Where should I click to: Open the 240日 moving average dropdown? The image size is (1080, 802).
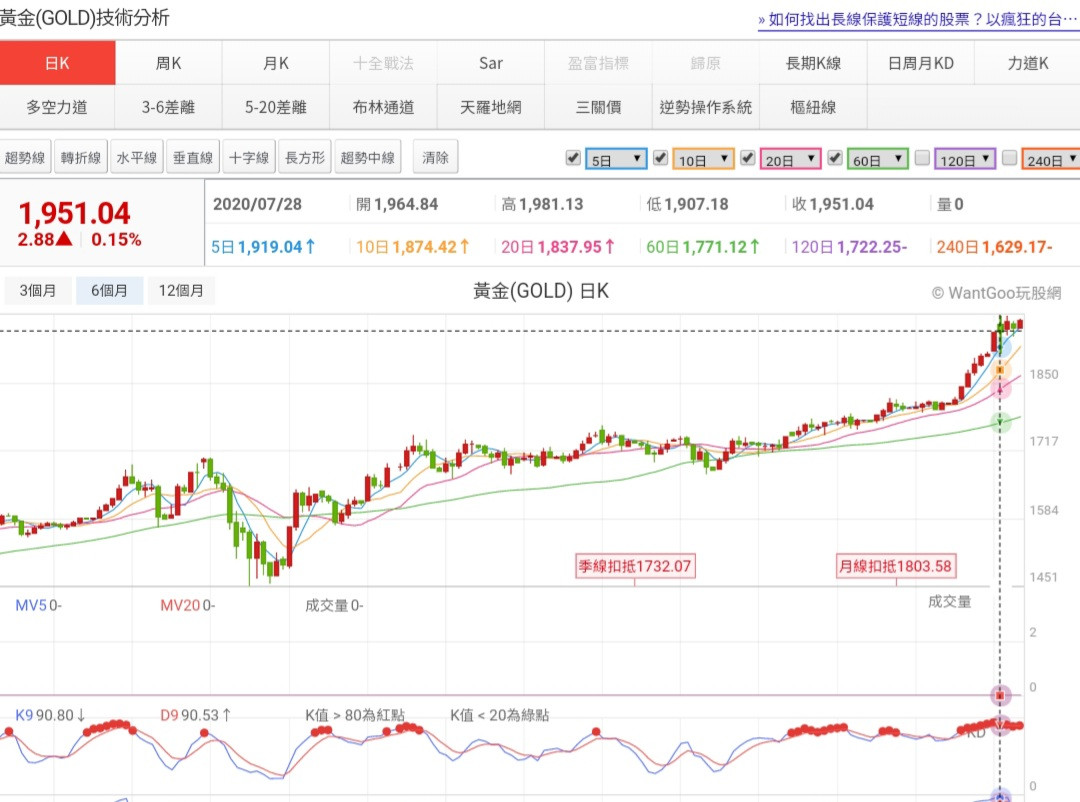(x=1051, y=159)
